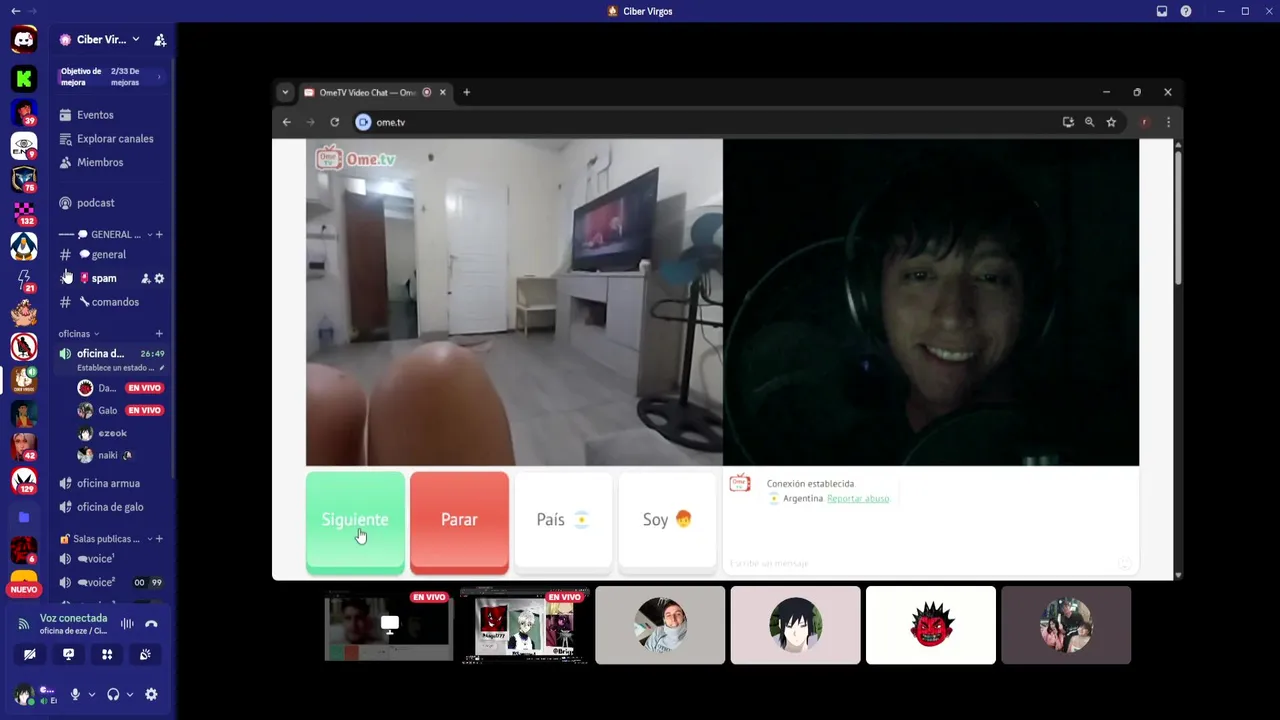
Task: Mute the microphone
Action: (75, 694)
